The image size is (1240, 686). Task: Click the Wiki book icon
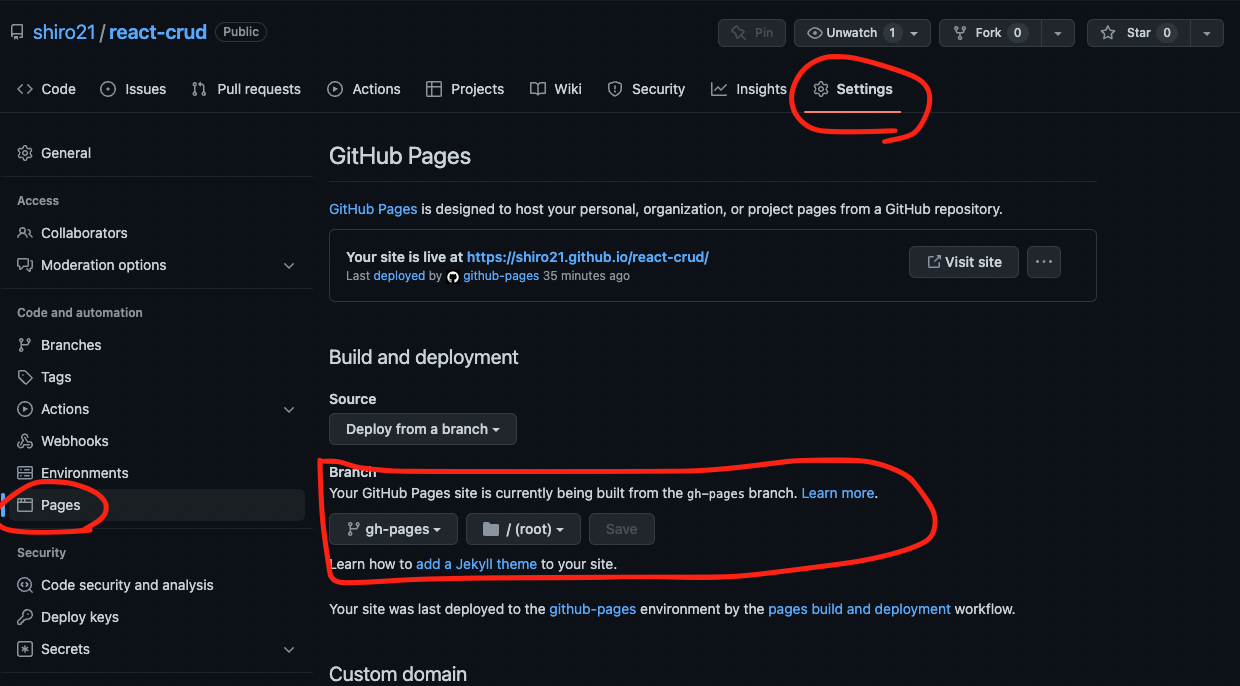point(538,89)
